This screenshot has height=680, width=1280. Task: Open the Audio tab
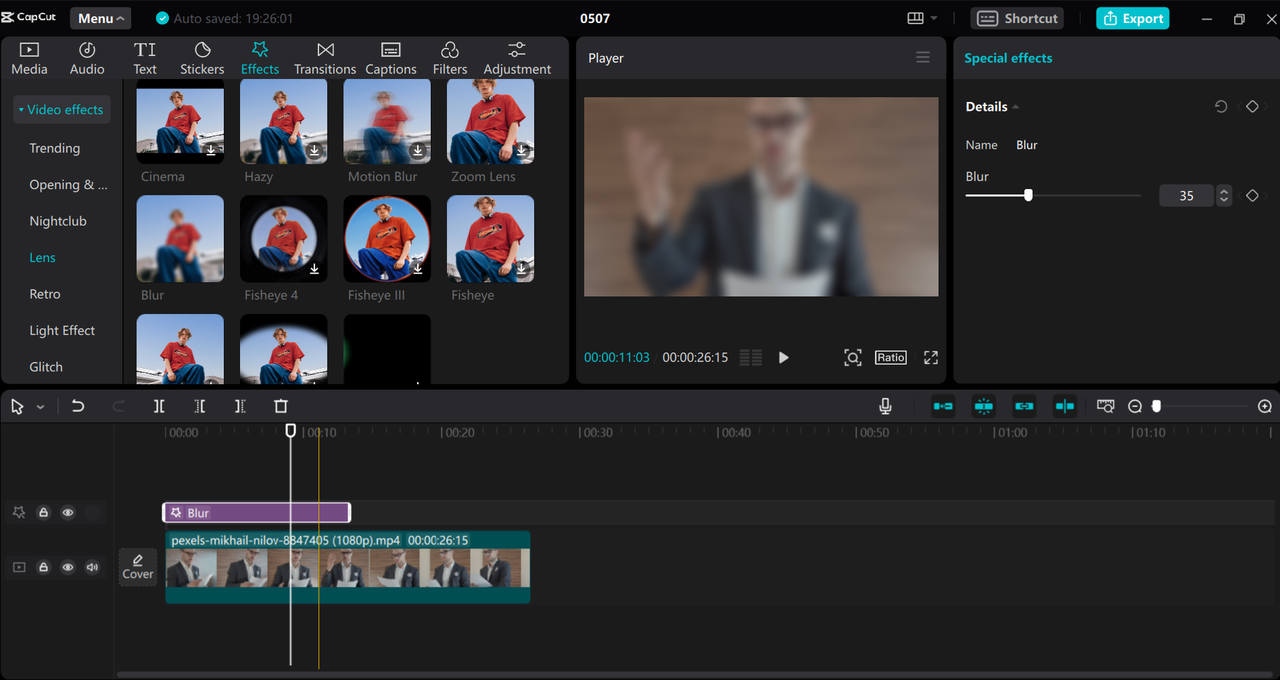pyautogui.click(x=87, y=59)
